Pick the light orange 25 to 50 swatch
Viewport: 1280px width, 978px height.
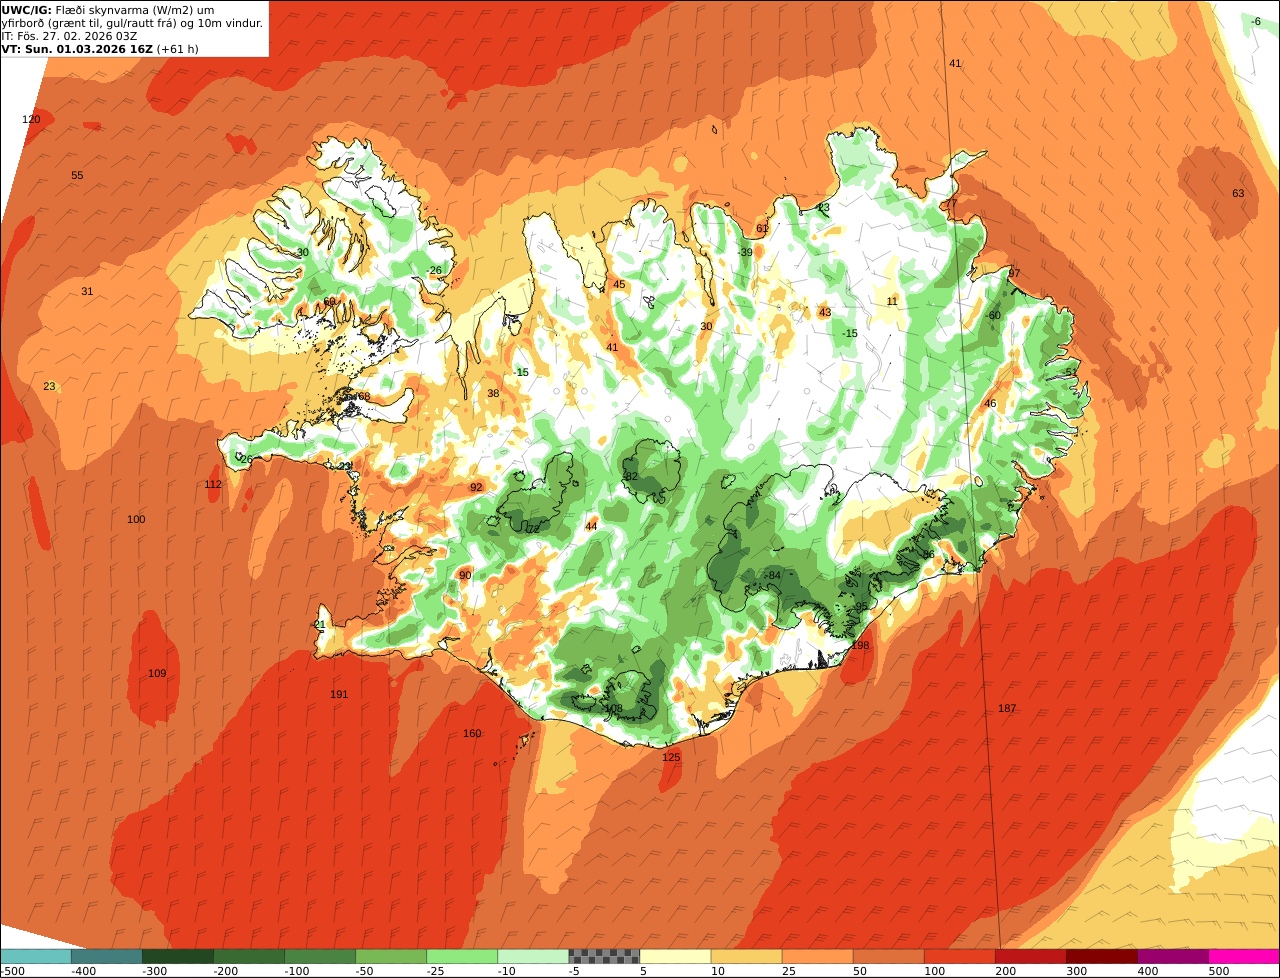[x=817, y=956]
